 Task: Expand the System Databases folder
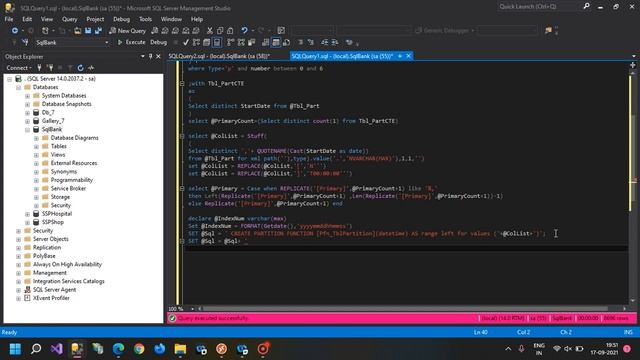click(x=27, y=96)
